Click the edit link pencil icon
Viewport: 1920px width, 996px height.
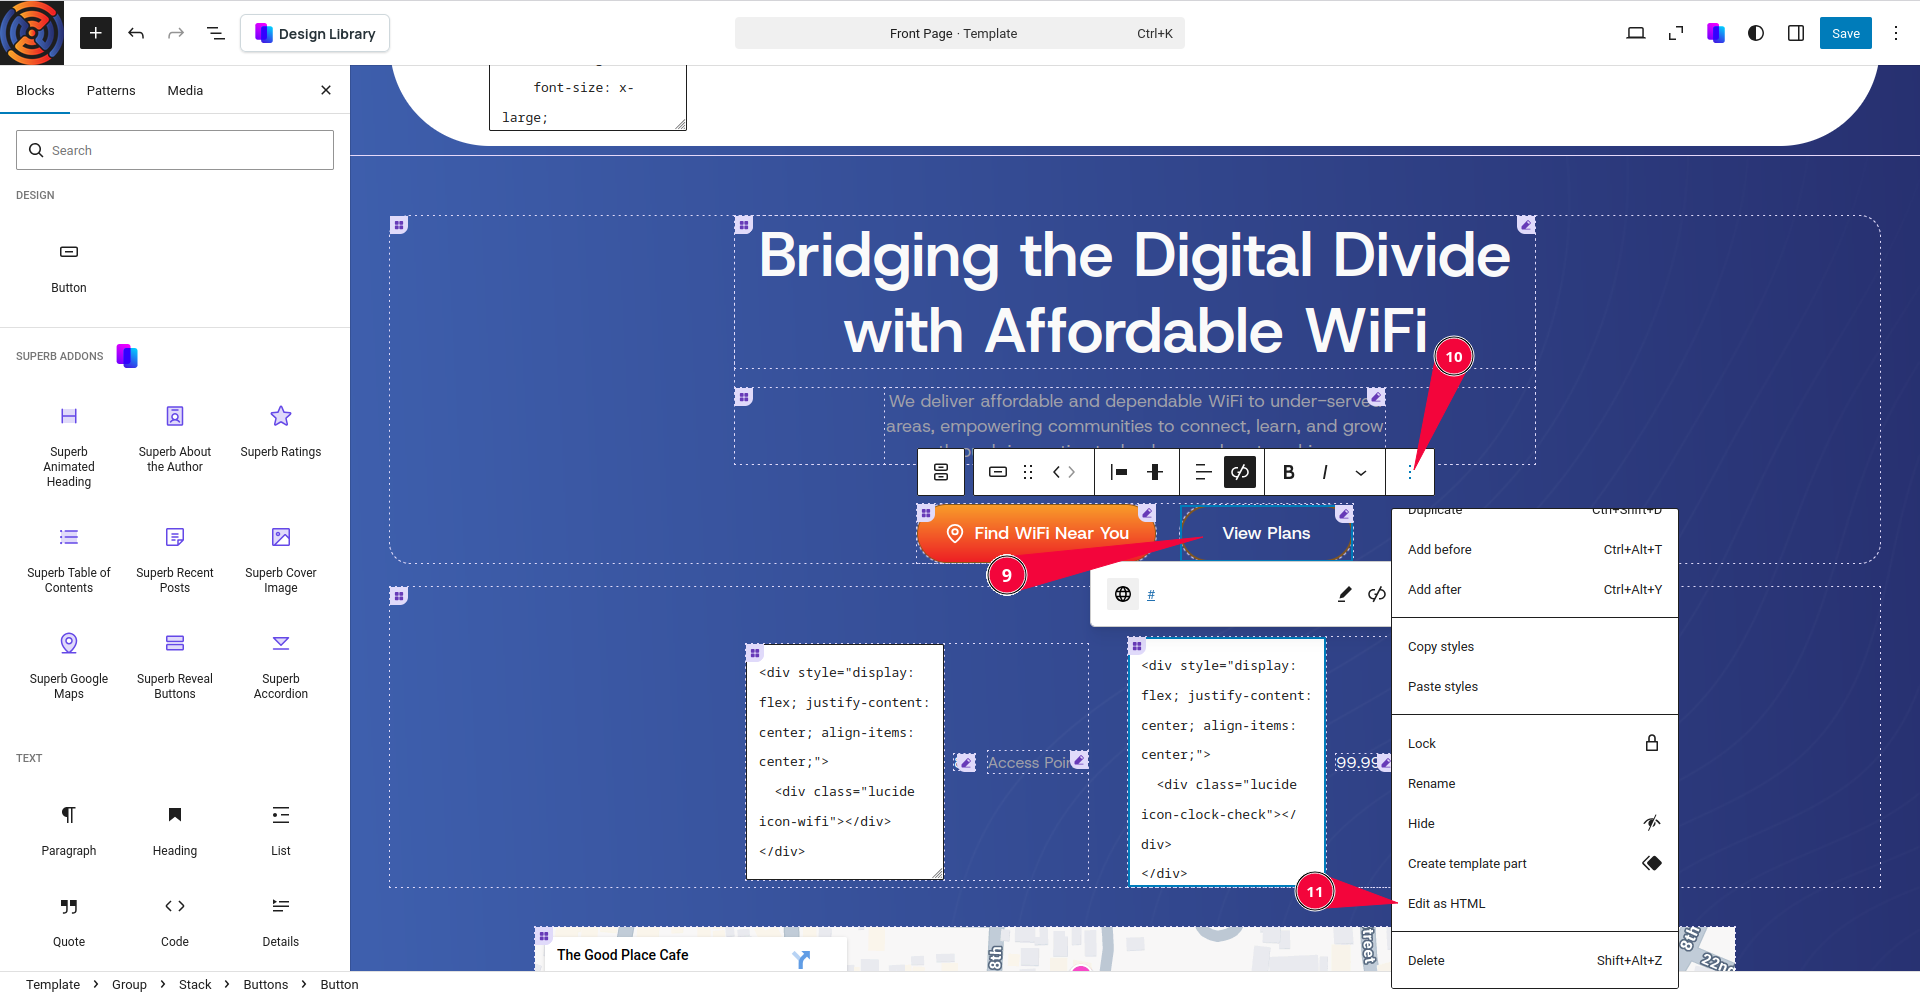click(1344, 595)
